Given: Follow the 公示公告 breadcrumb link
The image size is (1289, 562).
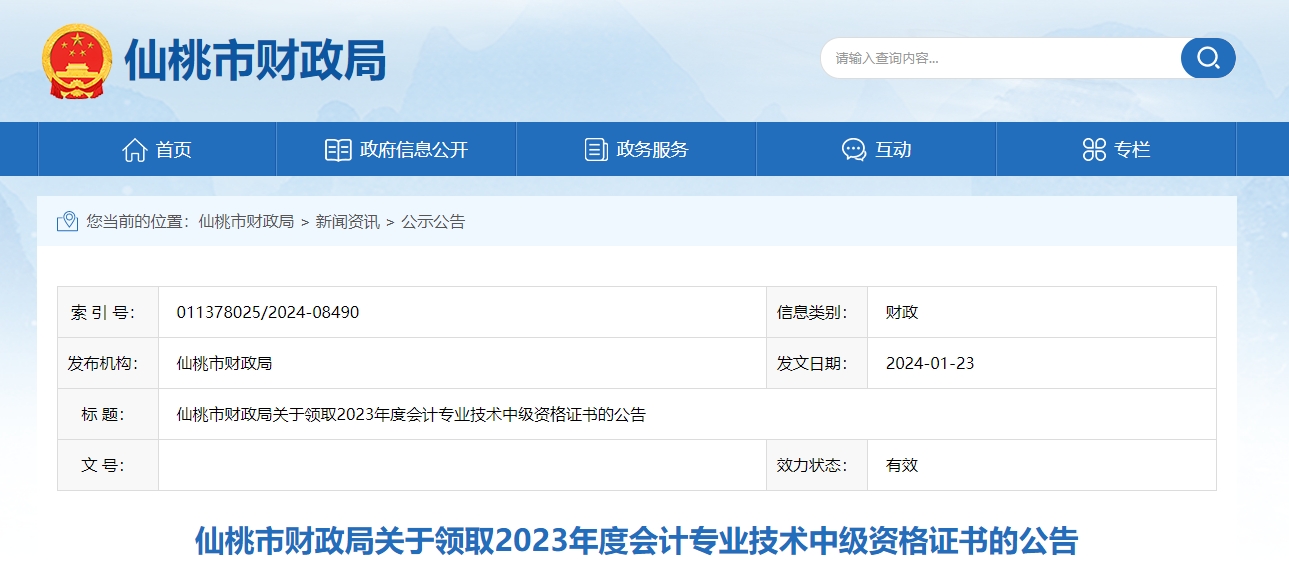Looking at the screenshot, I should 433,222.
